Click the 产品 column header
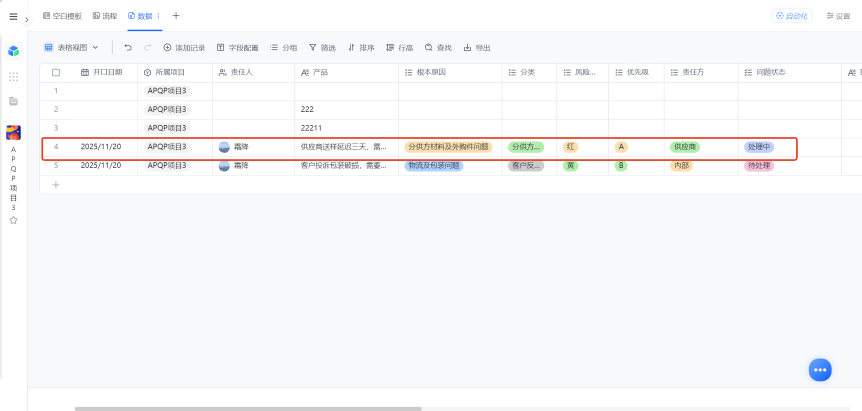The width and height of the screenshot is (862, 411). pyautogui.click(x=346, y=73)
